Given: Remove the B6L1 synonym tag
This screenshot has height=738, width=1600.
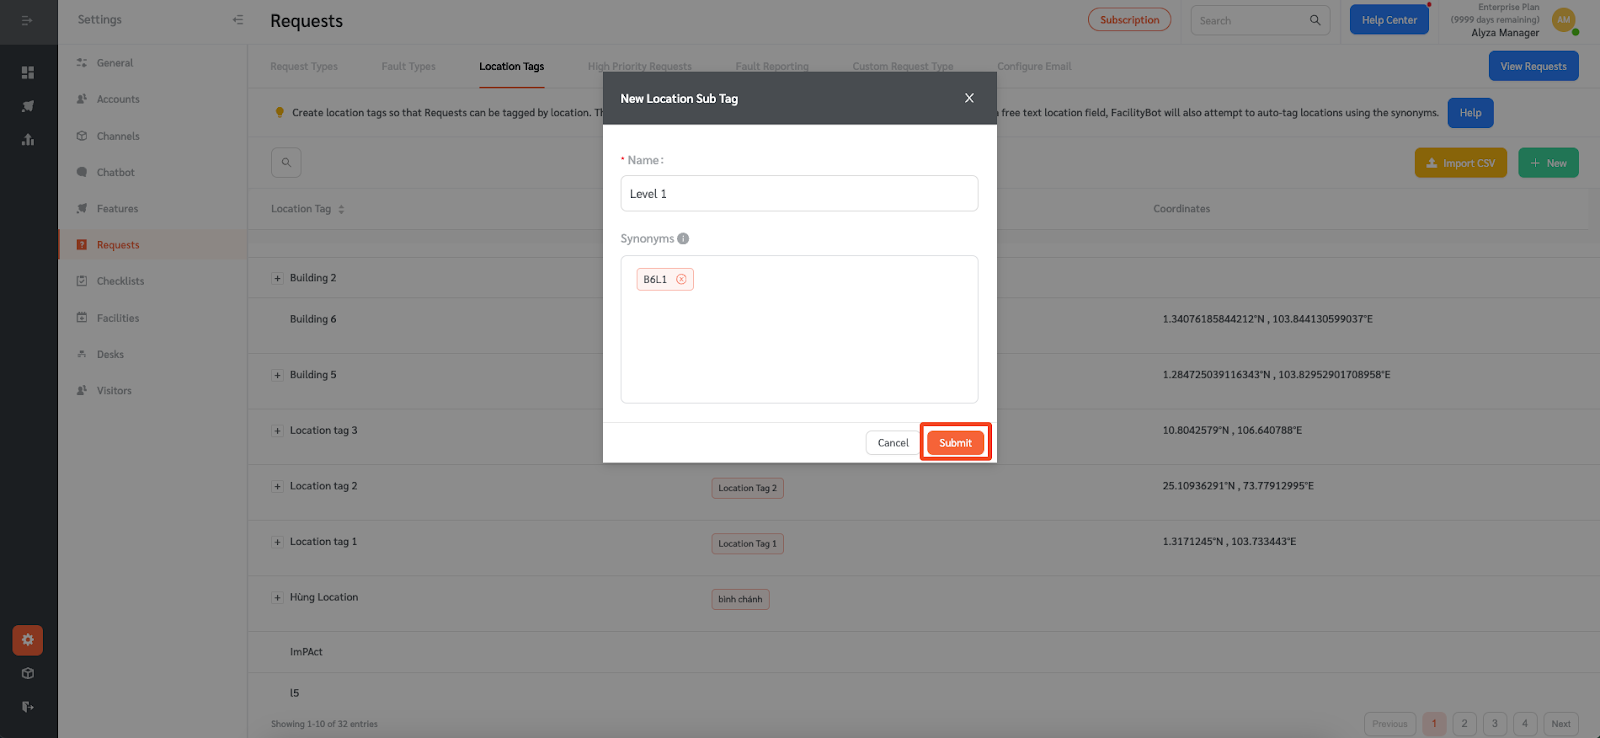Looking at the screenshot, I should click(x=681, y=279).
